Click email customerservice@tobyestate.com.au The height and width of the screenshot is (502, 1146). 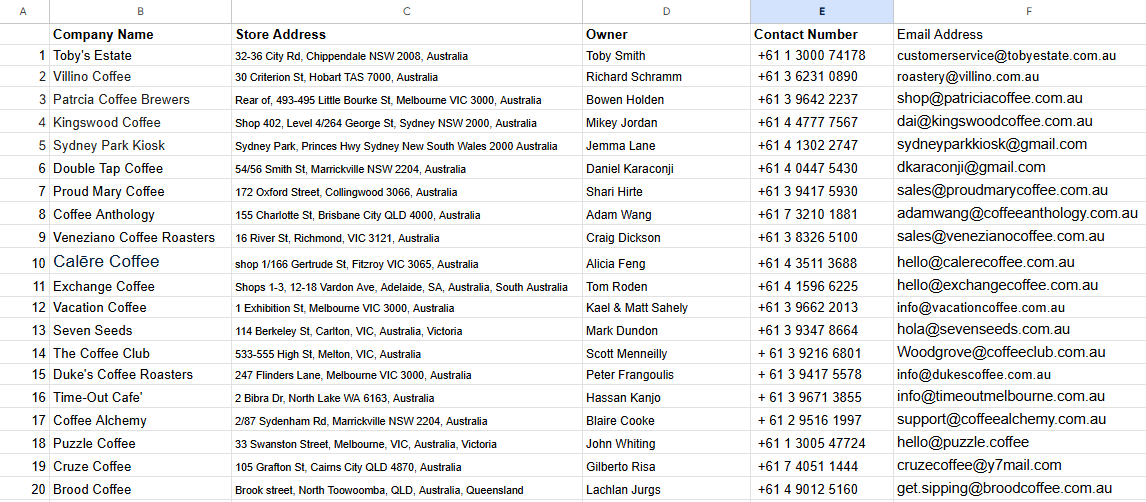pyautogui.click(x=1020, y=56)
